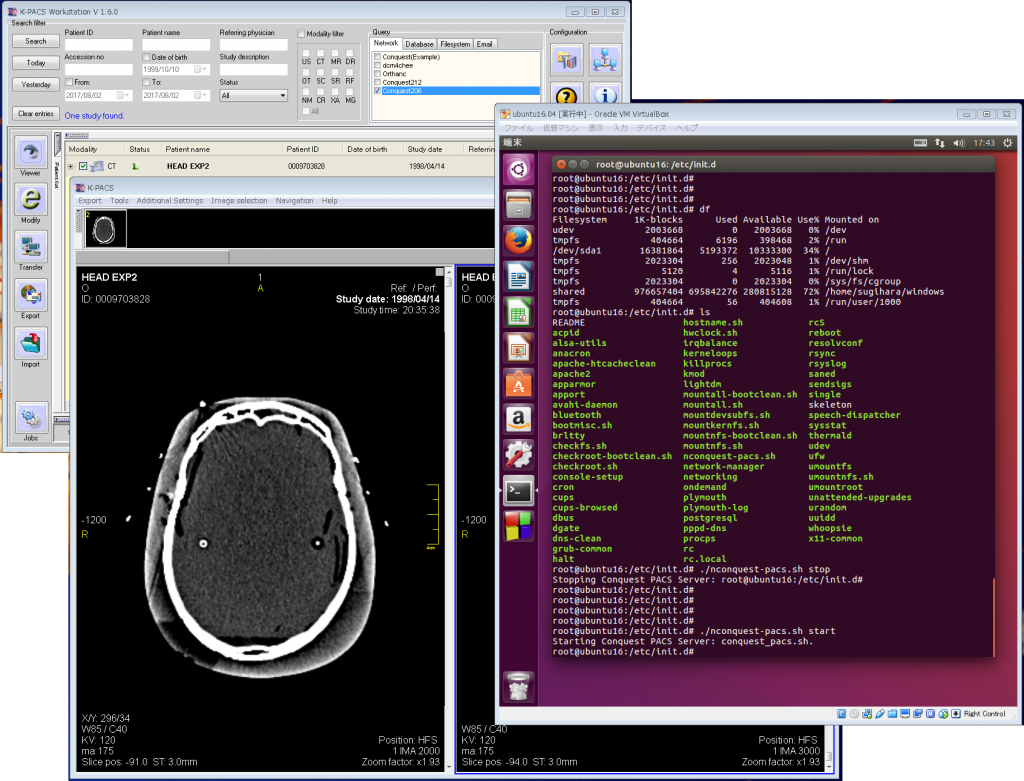Enable the Modality filter checkbox
The height and width of the screenshot is (781, 1024).
[301, 33]
